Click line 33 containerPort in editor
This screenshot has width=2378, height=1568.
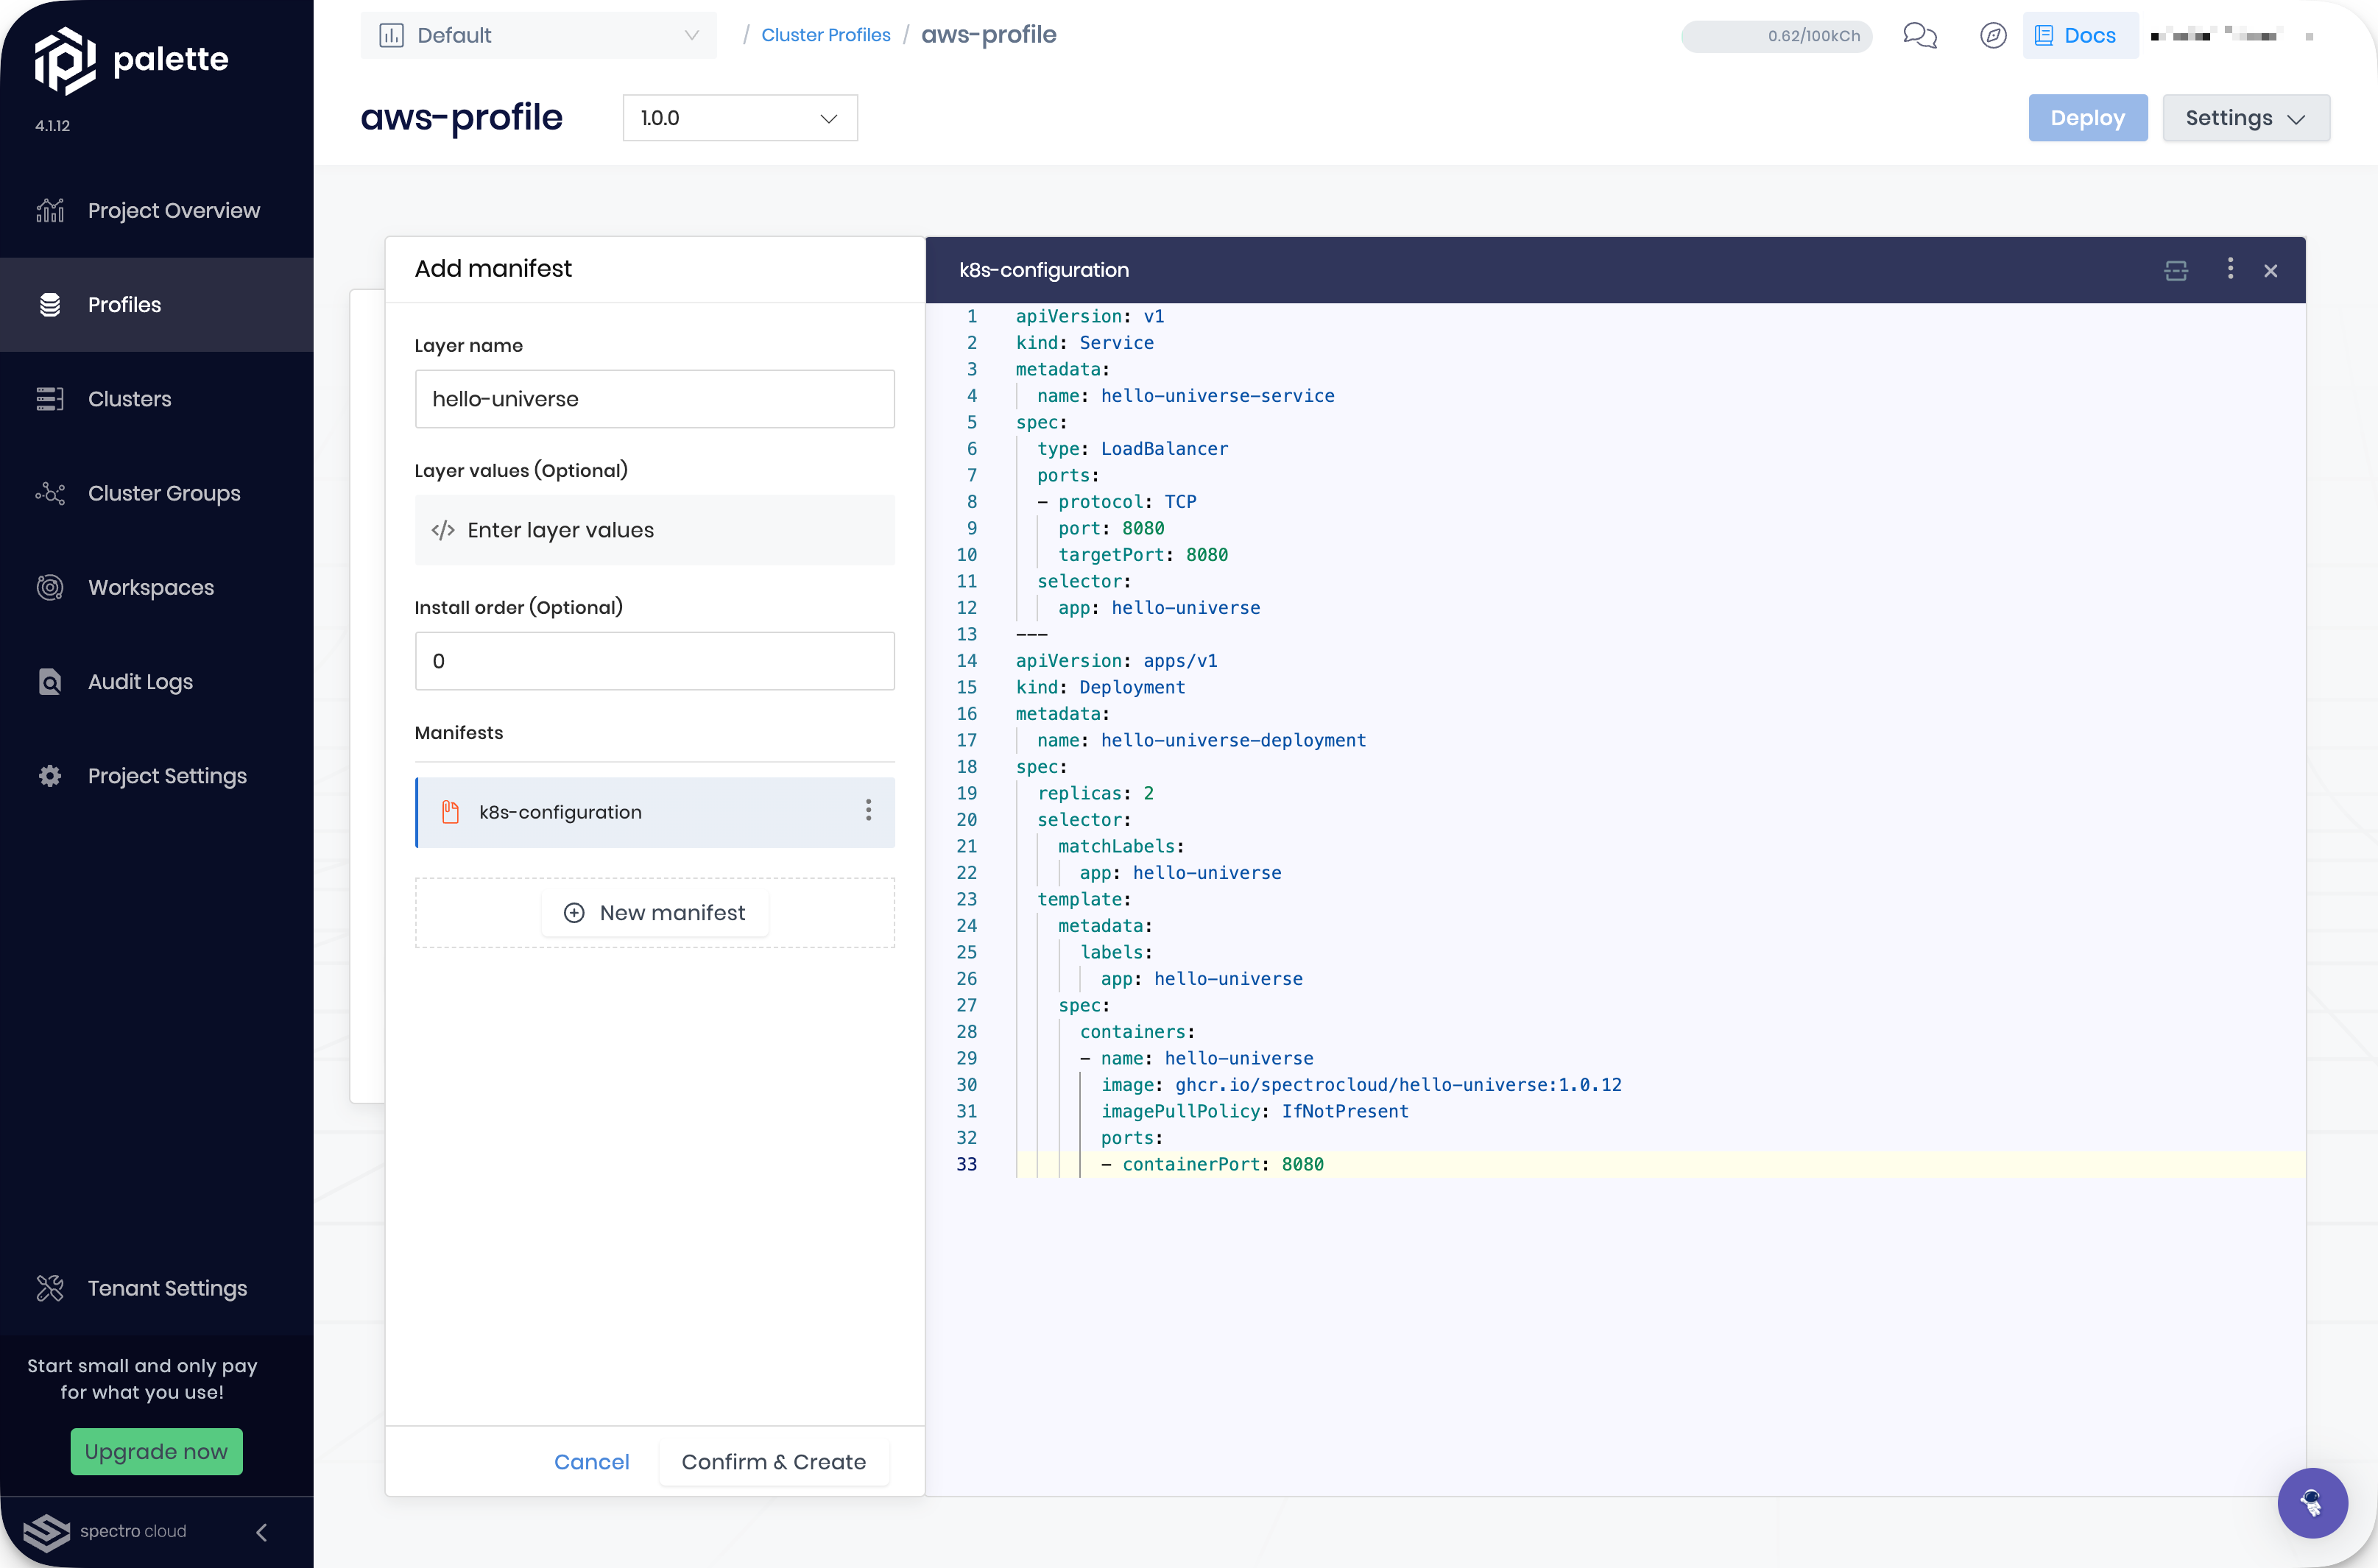click(1212, 1164)
